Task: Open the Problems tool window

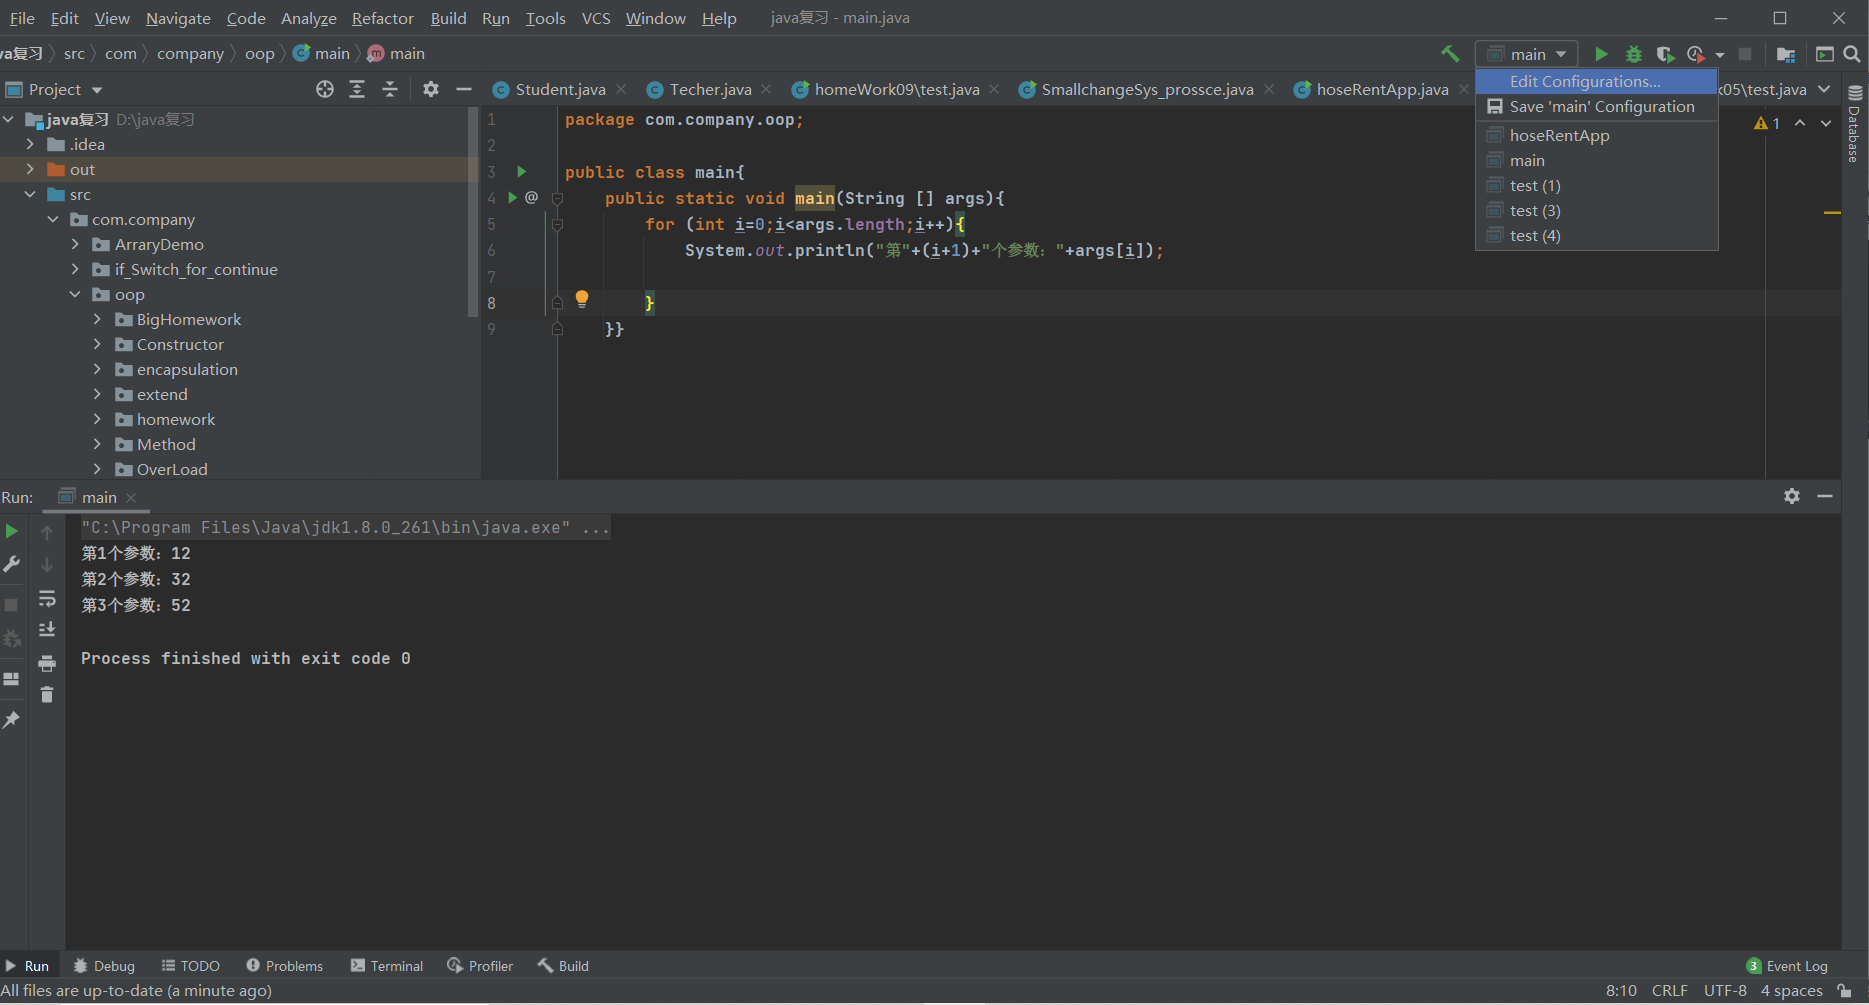Action: click(x=285, y=966)
